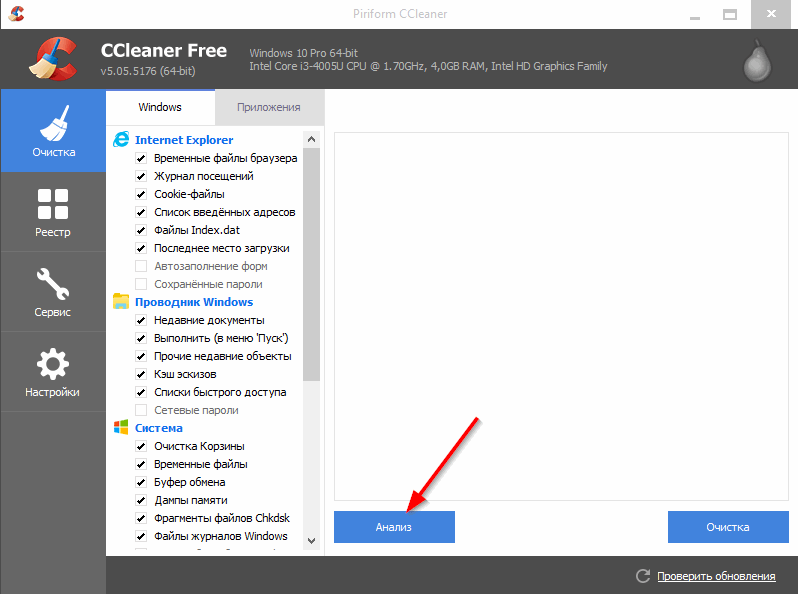Uncheck Временные файлы браузера checkbox
798x594 pixels.
tap(141, 158)
